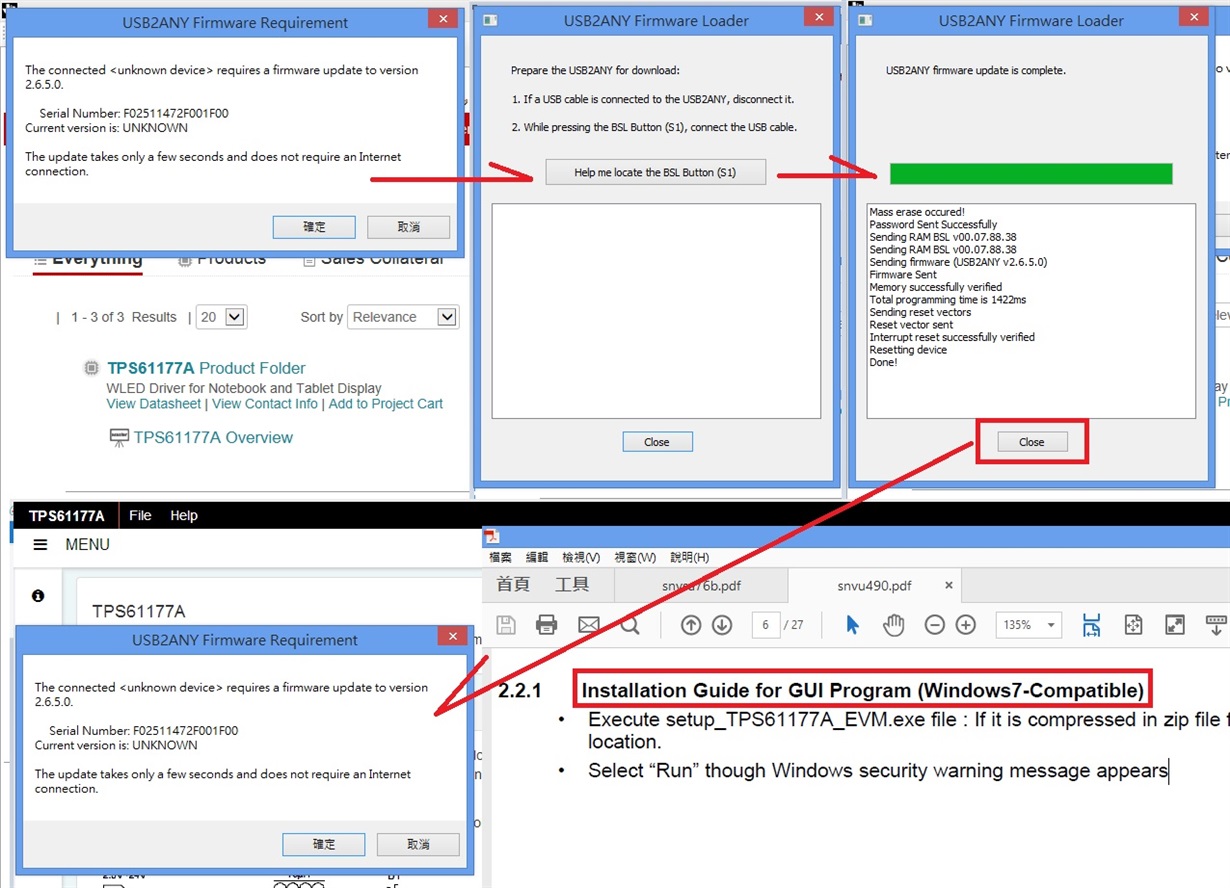Zoom in with the plus icon
The height and width of the screenshot is (888, 1230).
(965, 625)
